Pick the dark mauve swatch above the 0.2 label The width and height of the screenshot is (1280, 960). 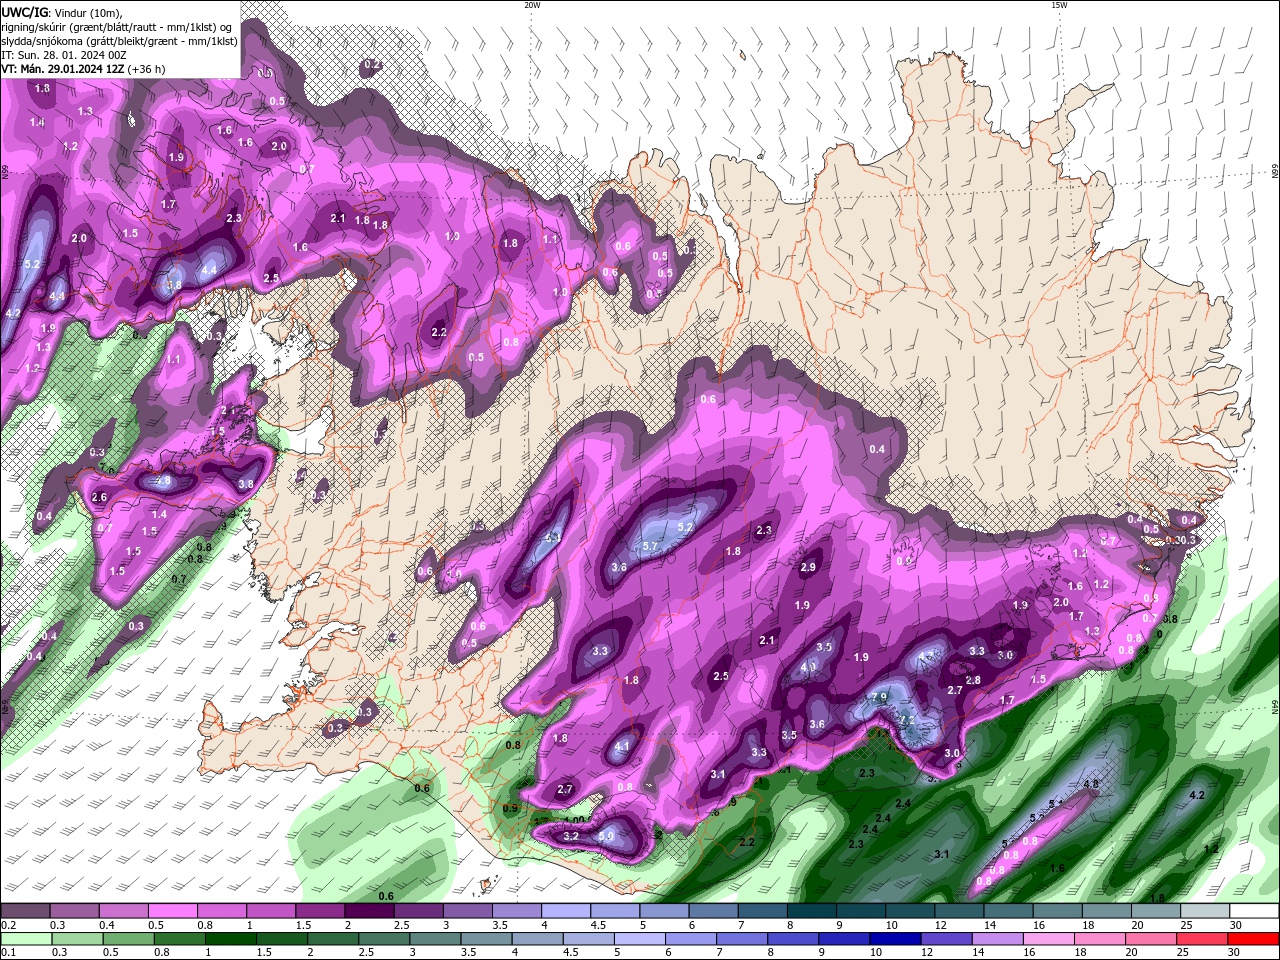click(x=25, y=911)
